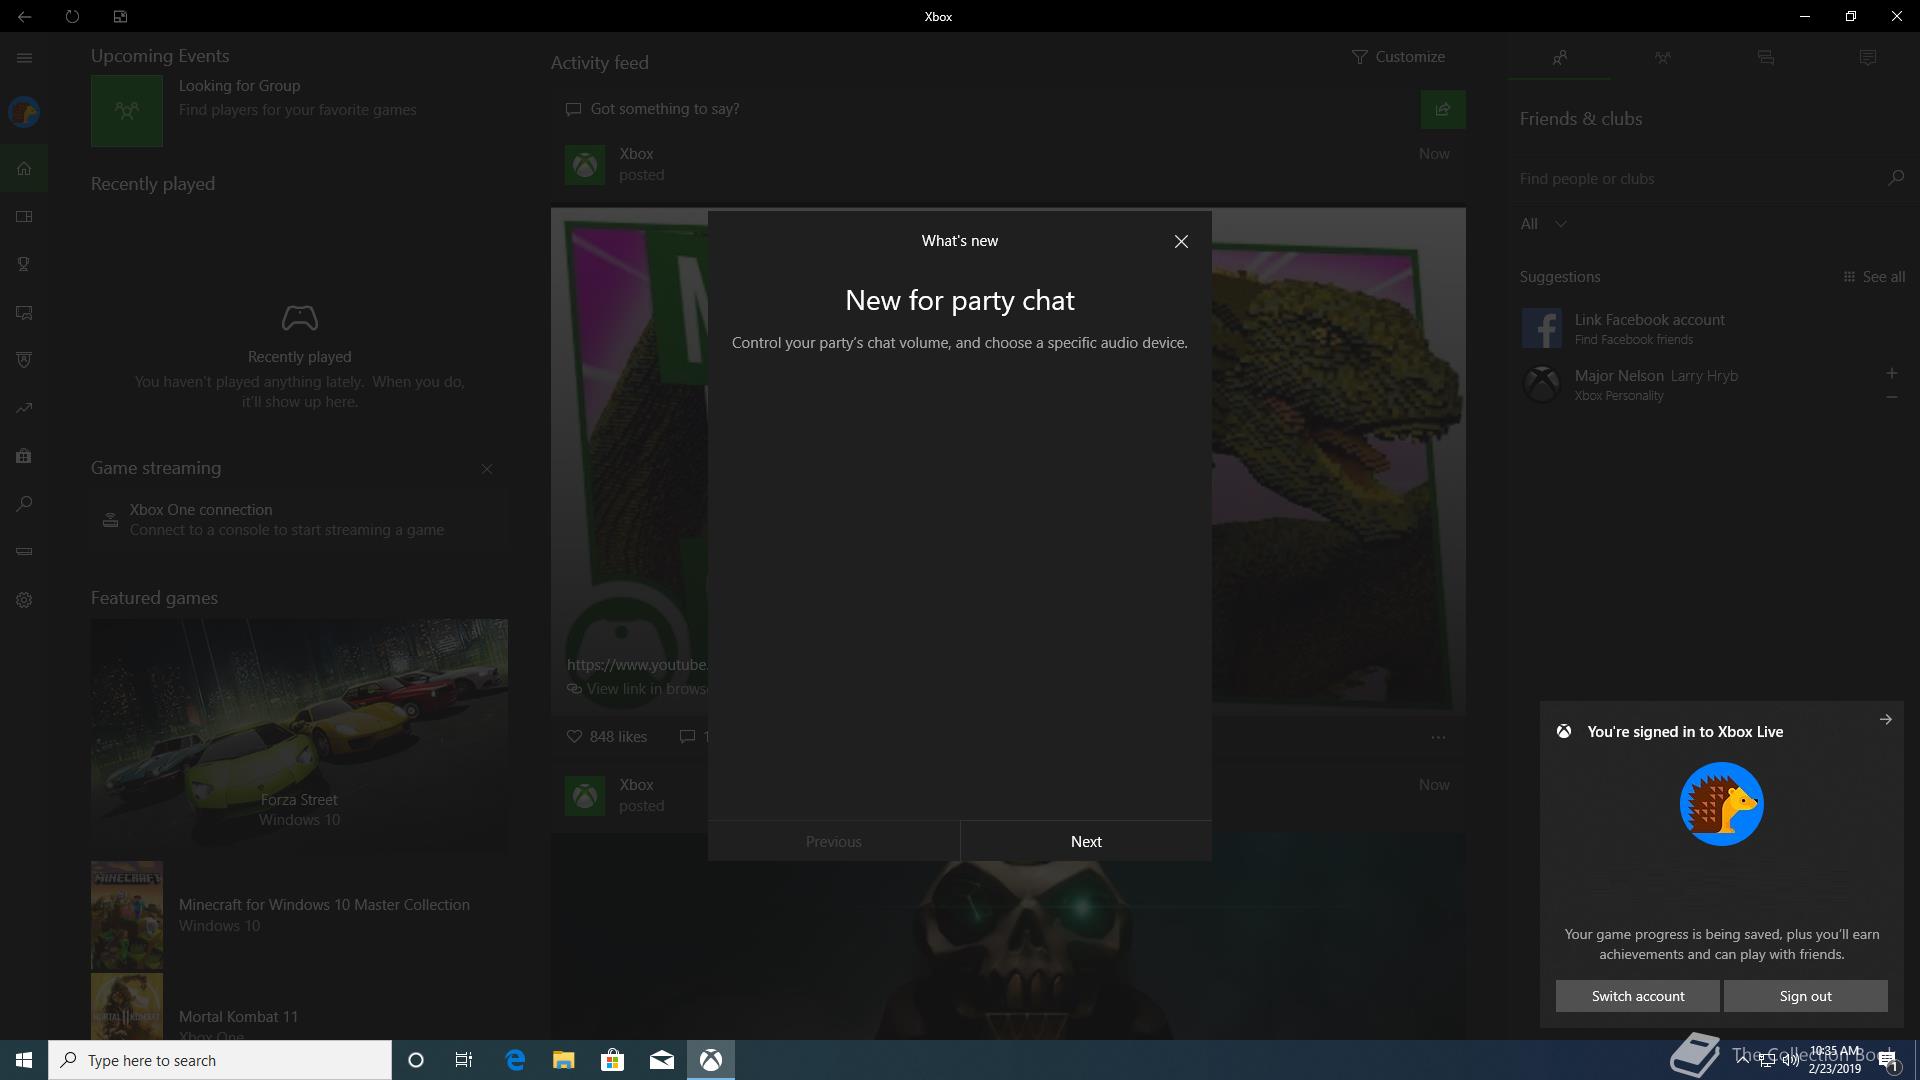Image resolution: width=1920 pixels, height=1080 pixels.
Task: Switch to the Activity alerts tab
Action: pyautogui.click(x=1868, y=58)
